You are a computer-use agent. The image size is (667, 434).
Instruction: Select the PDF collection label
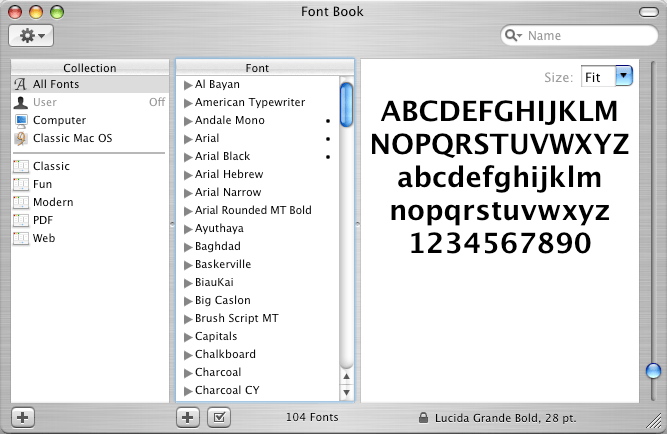click(43, 220)
